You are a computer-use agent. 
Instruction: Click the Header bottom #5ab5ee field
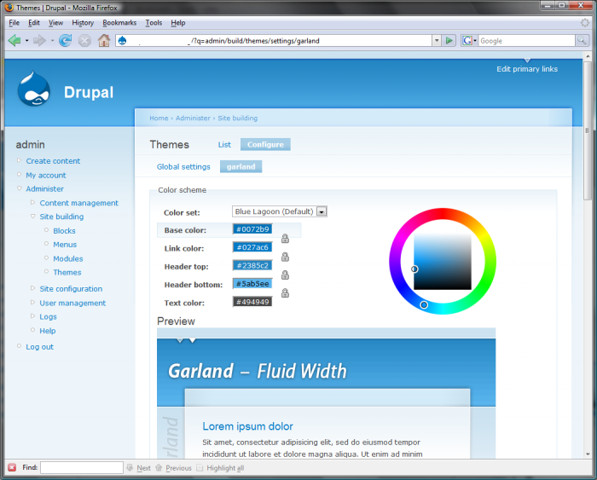click(x=252, y=284)
